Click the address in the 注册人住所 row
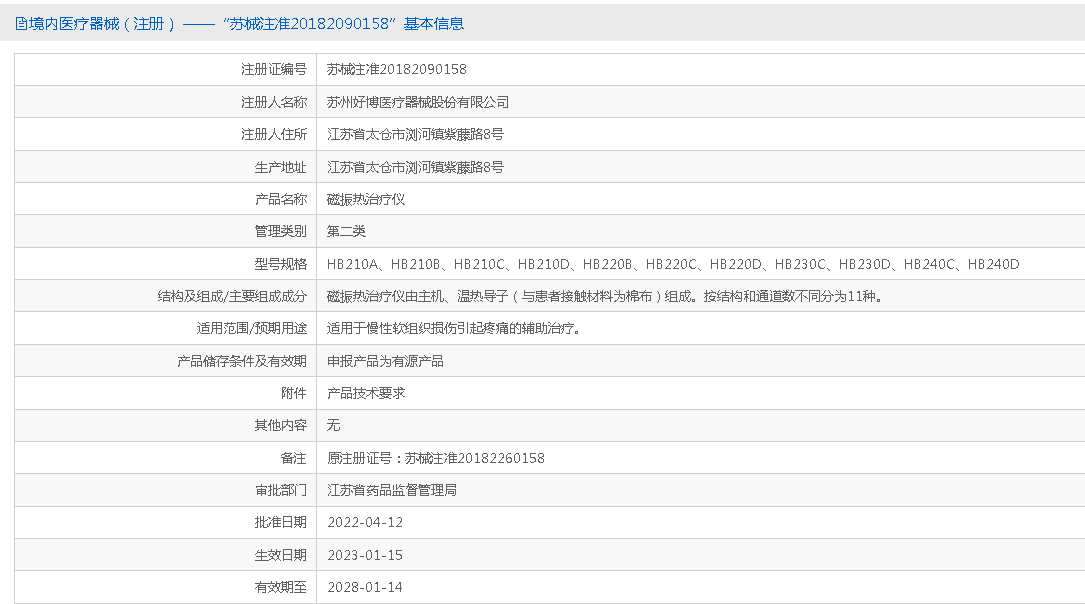 coord(415,134)
